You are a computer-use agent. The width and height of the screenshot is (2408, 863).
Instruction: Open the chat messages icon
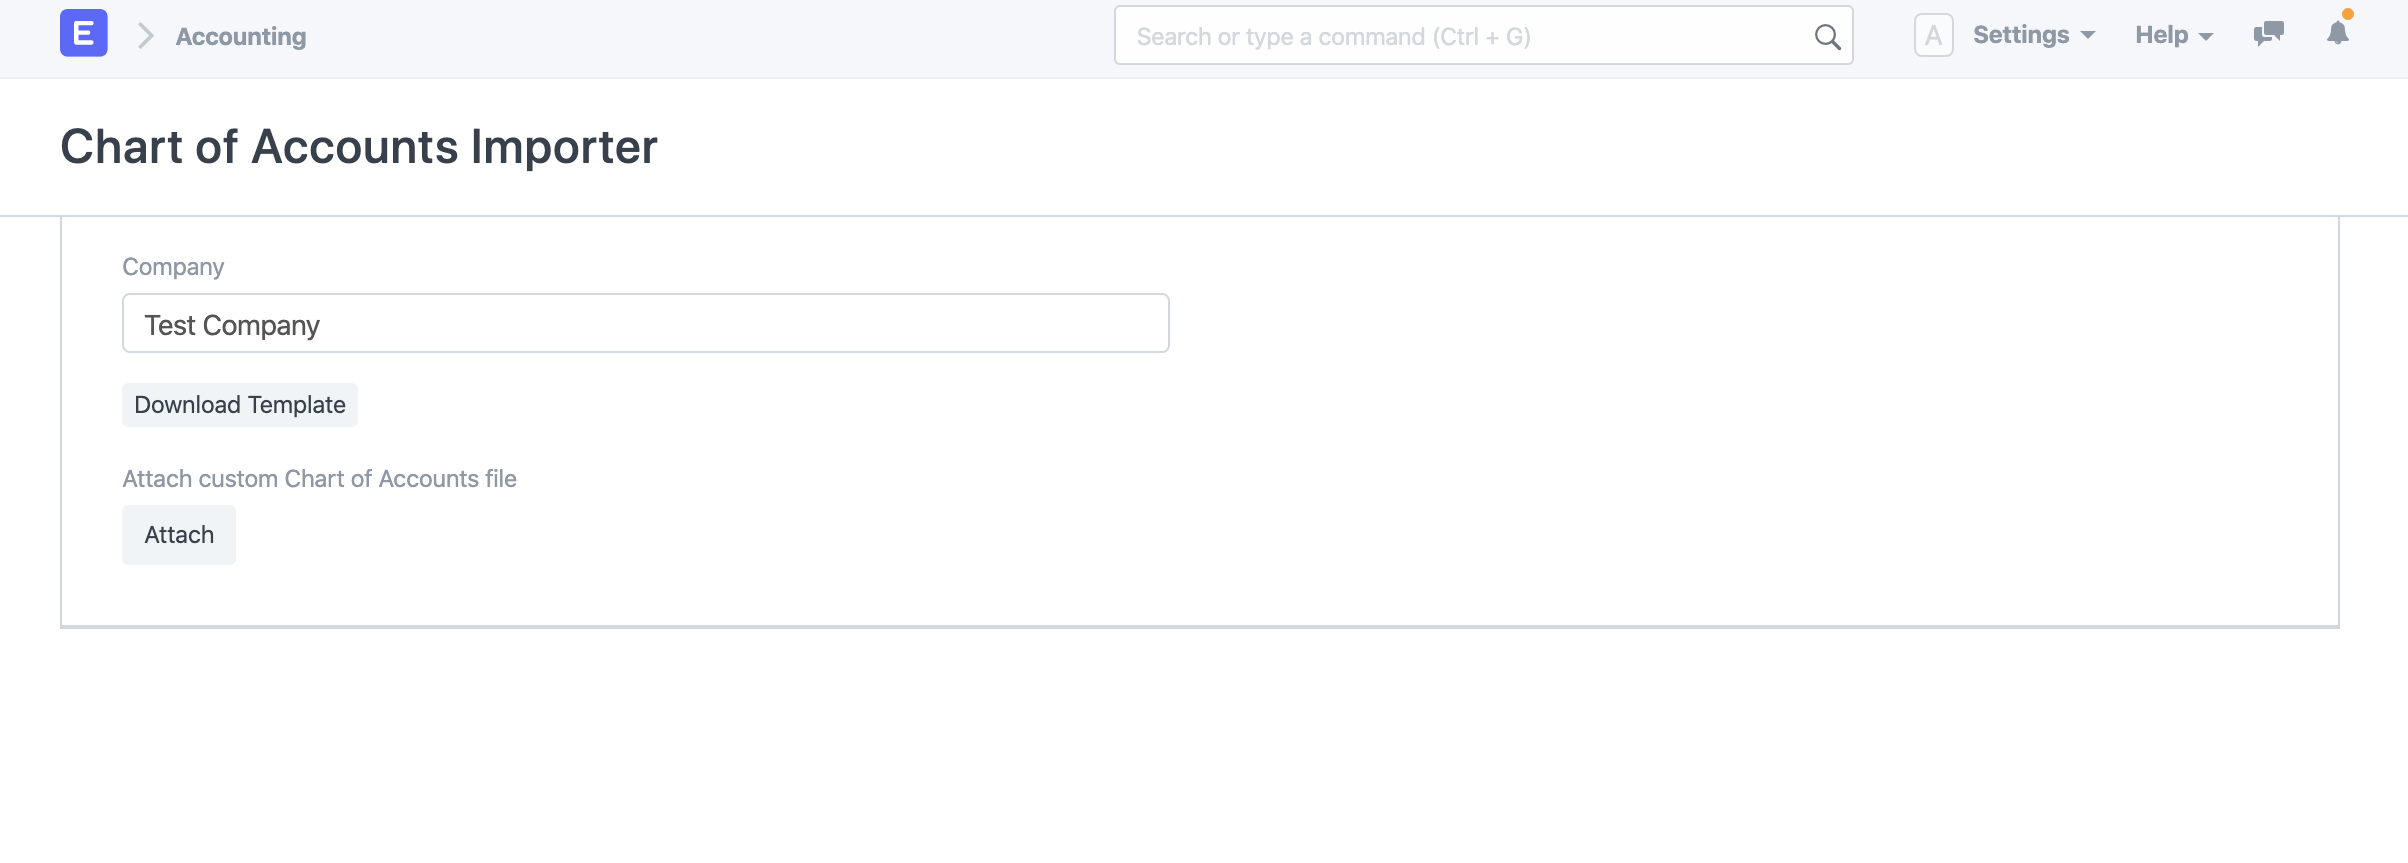(2268, 34)
